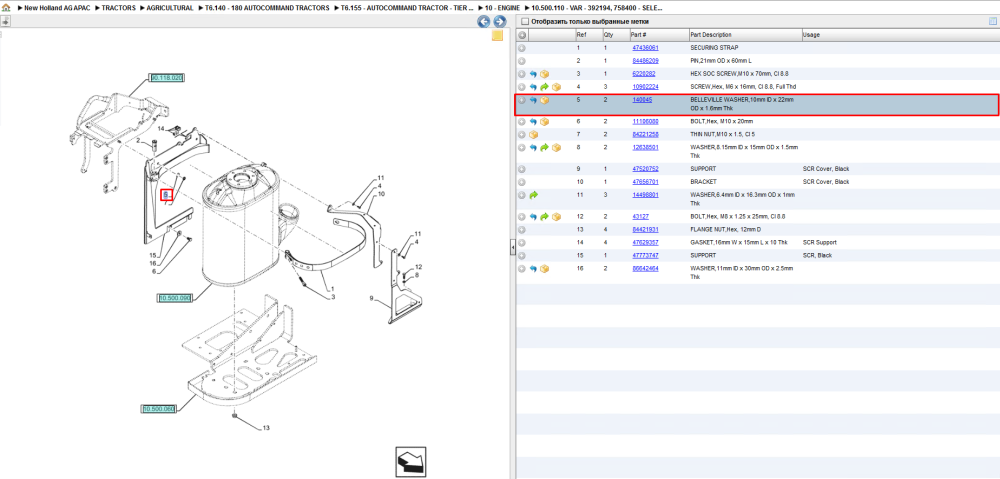Toggle selection circle for ref 15 SUPPORT
Viewport: 1000px width, 479px height.
tap(522, 255)
